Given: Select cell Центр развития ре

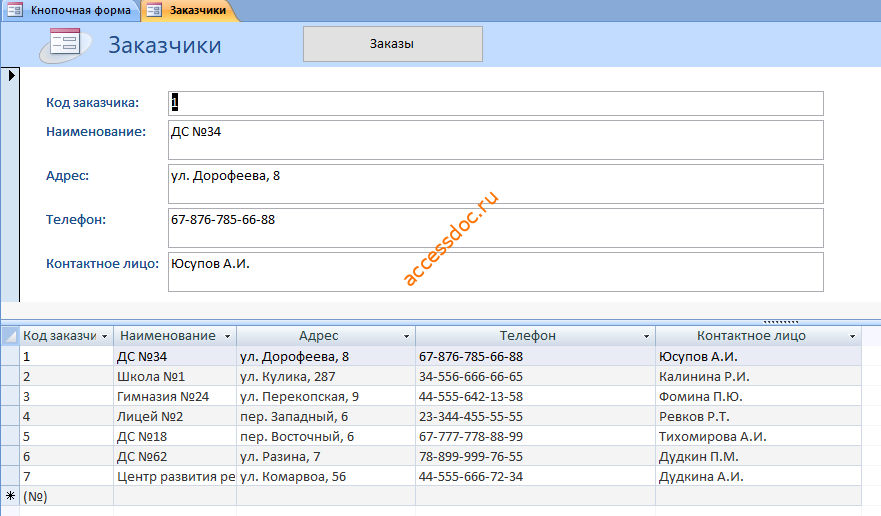Looking at the screenshot, I should point(175,477).
